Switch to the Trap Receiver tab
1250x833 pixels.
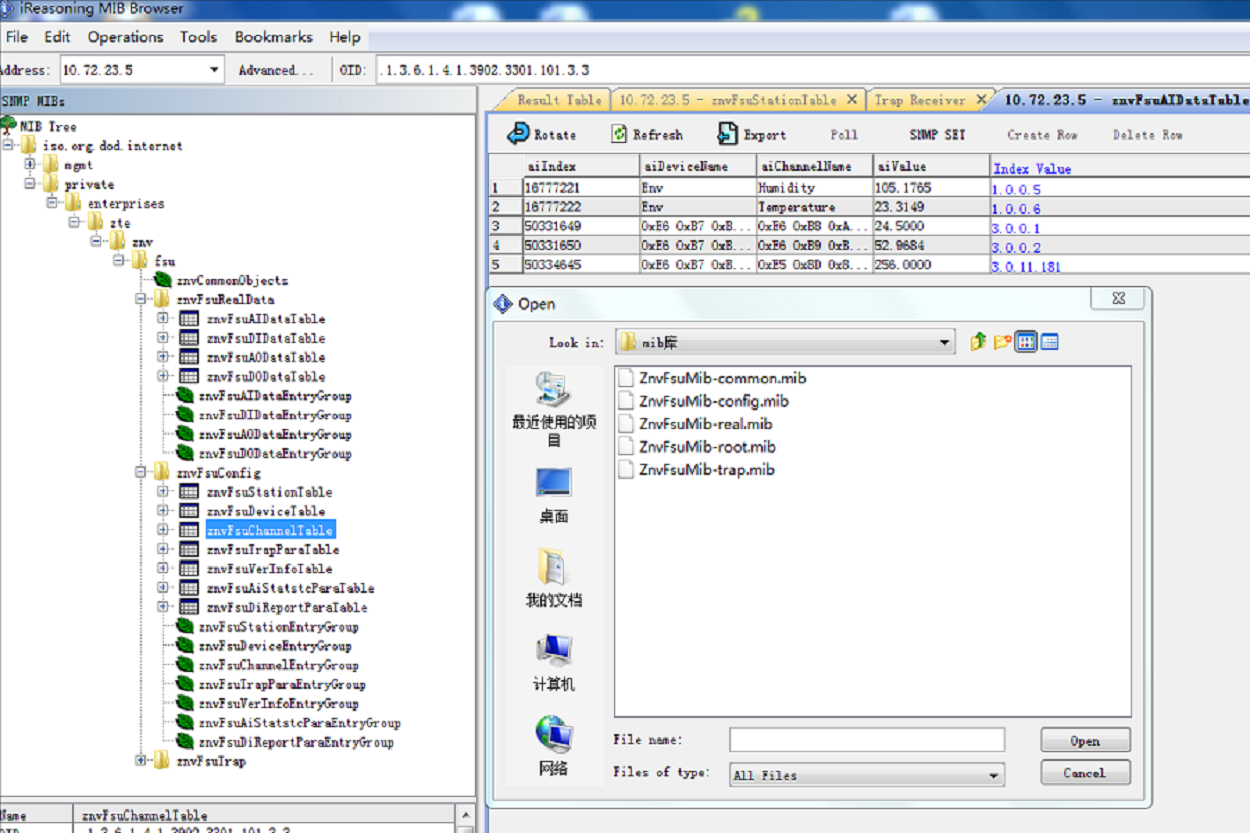[x=919, y=100]
